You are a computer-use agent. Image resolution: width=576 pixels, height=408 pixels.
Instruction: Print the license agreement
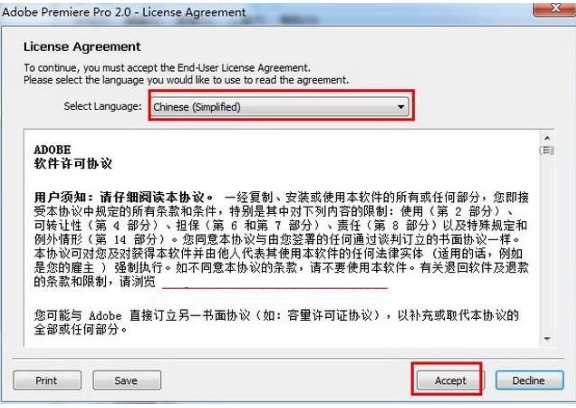(47, 380)
